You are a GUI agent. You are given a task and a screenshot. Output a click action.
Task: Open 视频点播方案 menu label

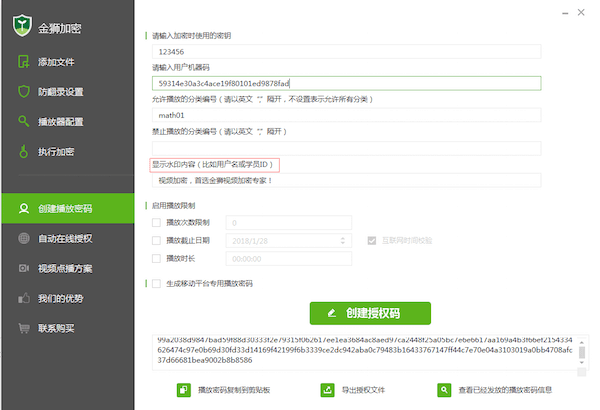point(65,268)
